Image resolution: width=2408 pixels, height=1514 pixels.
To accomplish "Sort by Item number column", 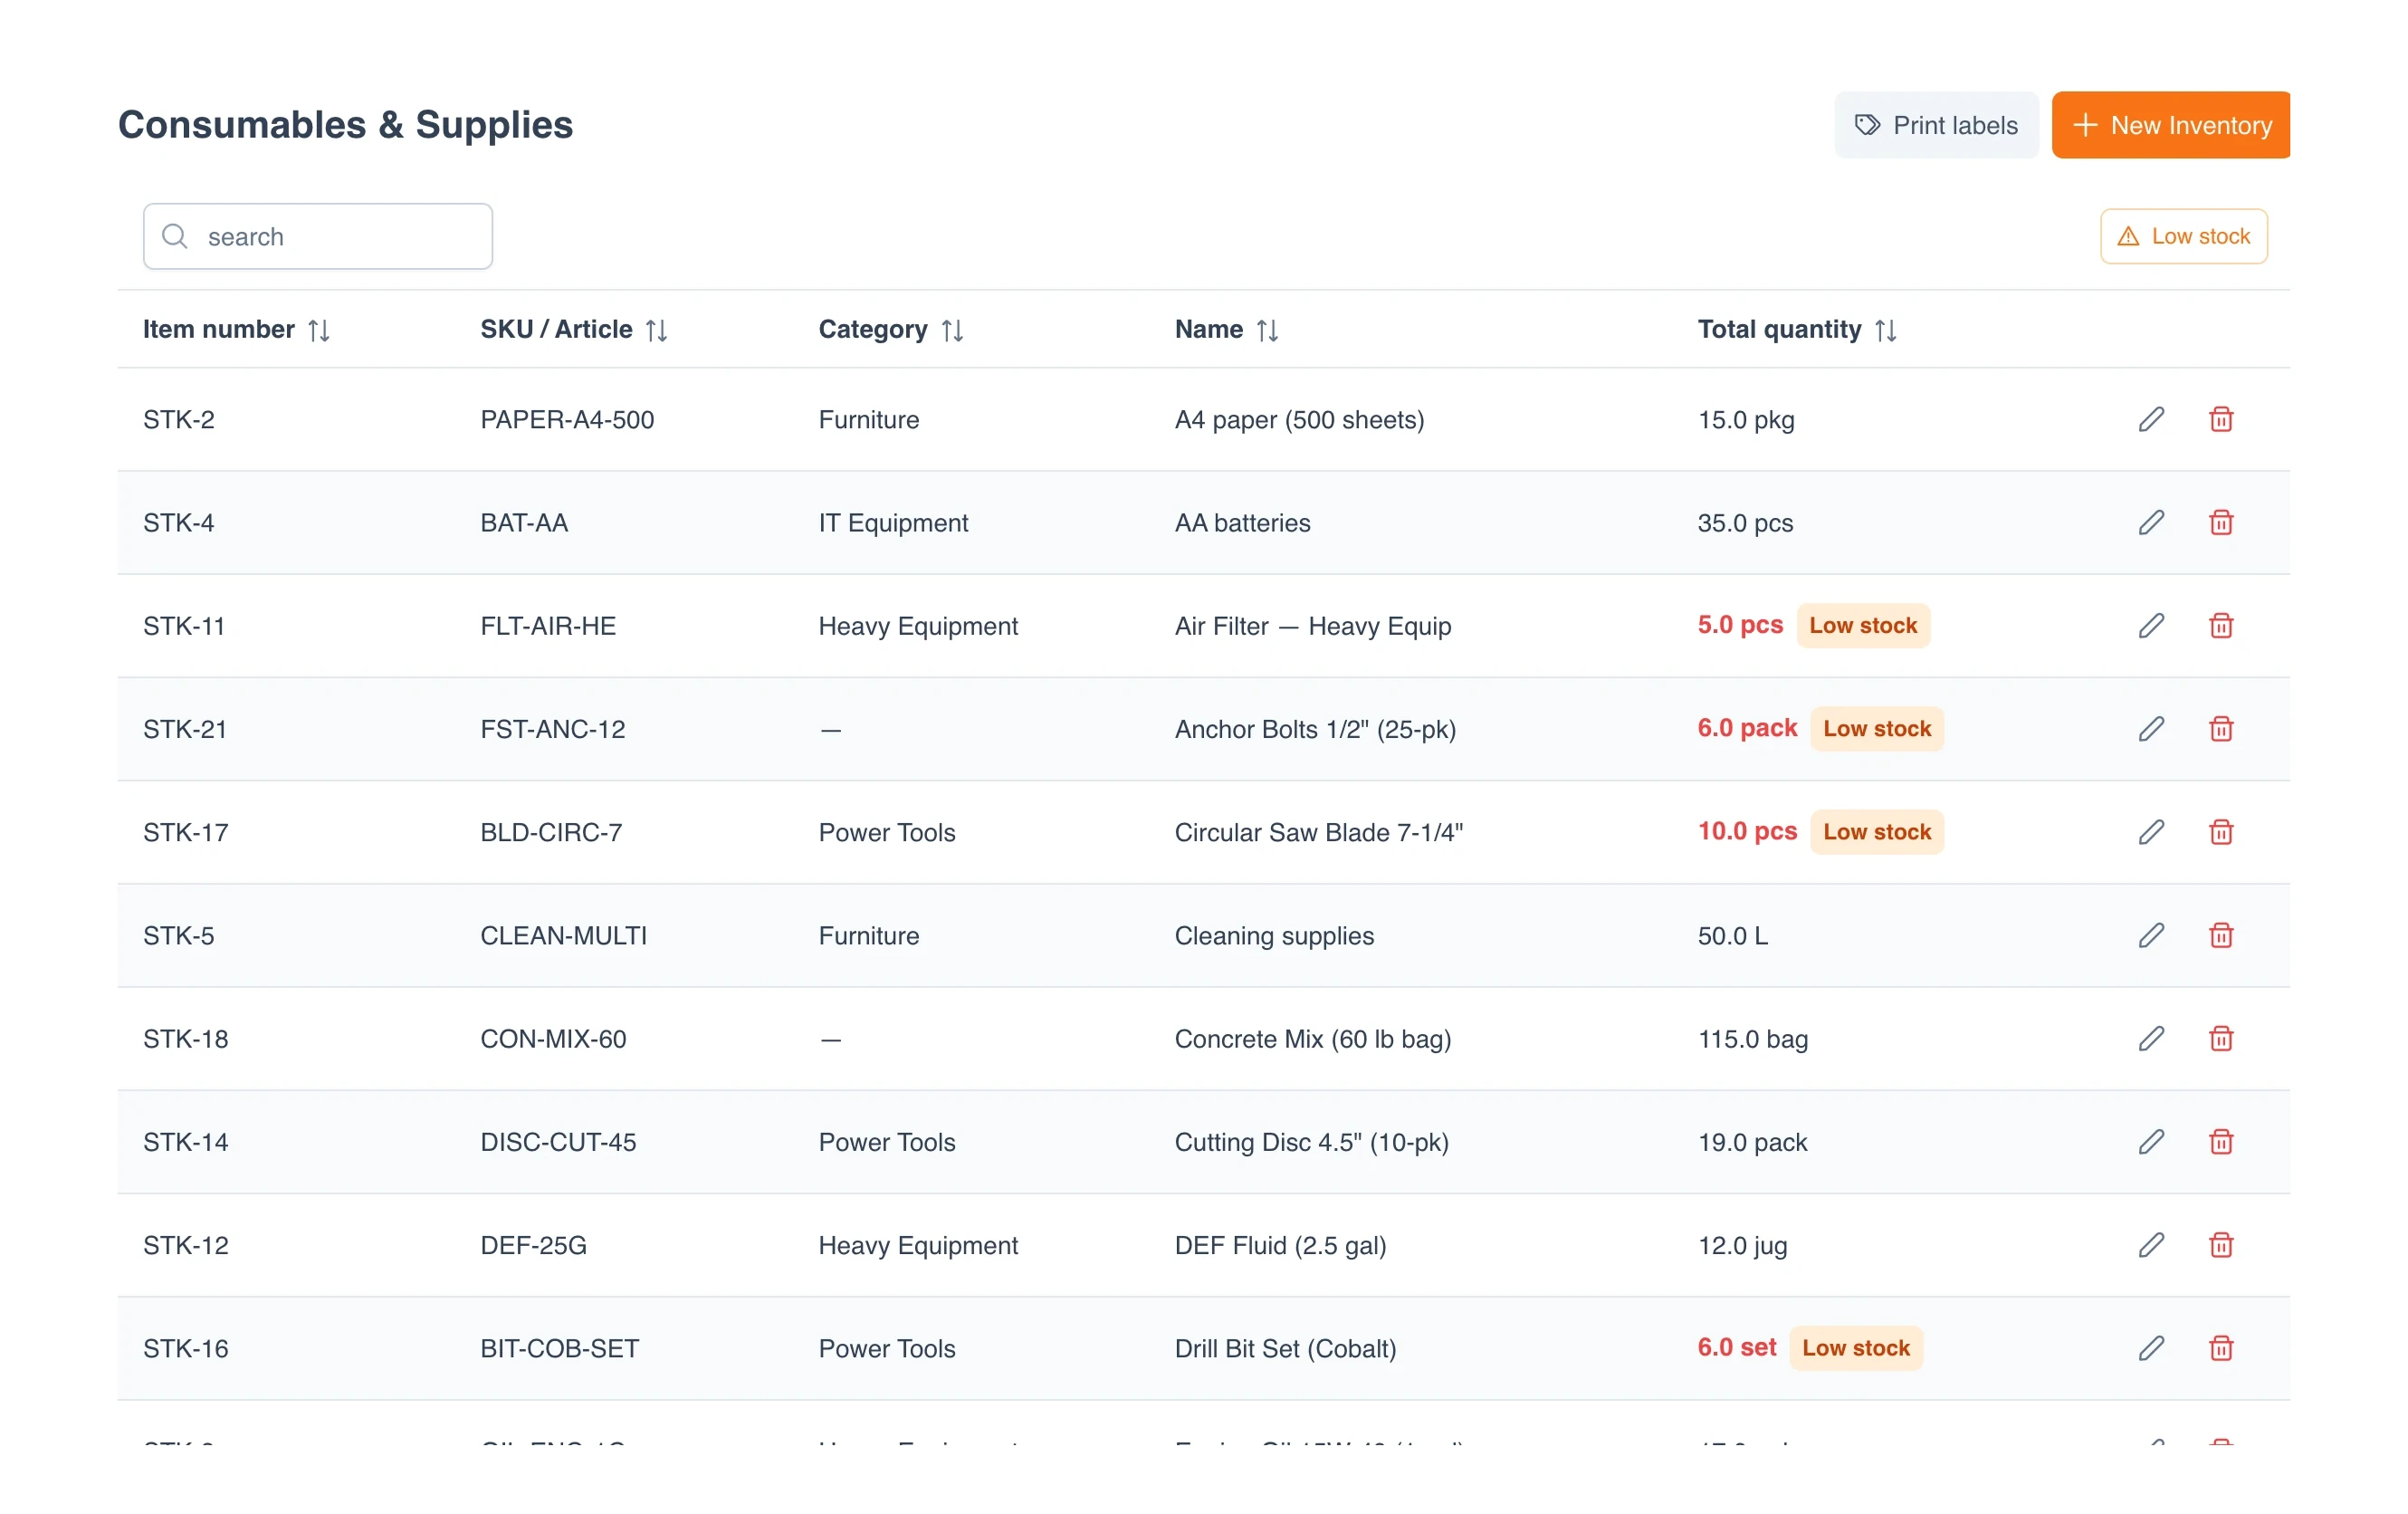I will point(319,330).
